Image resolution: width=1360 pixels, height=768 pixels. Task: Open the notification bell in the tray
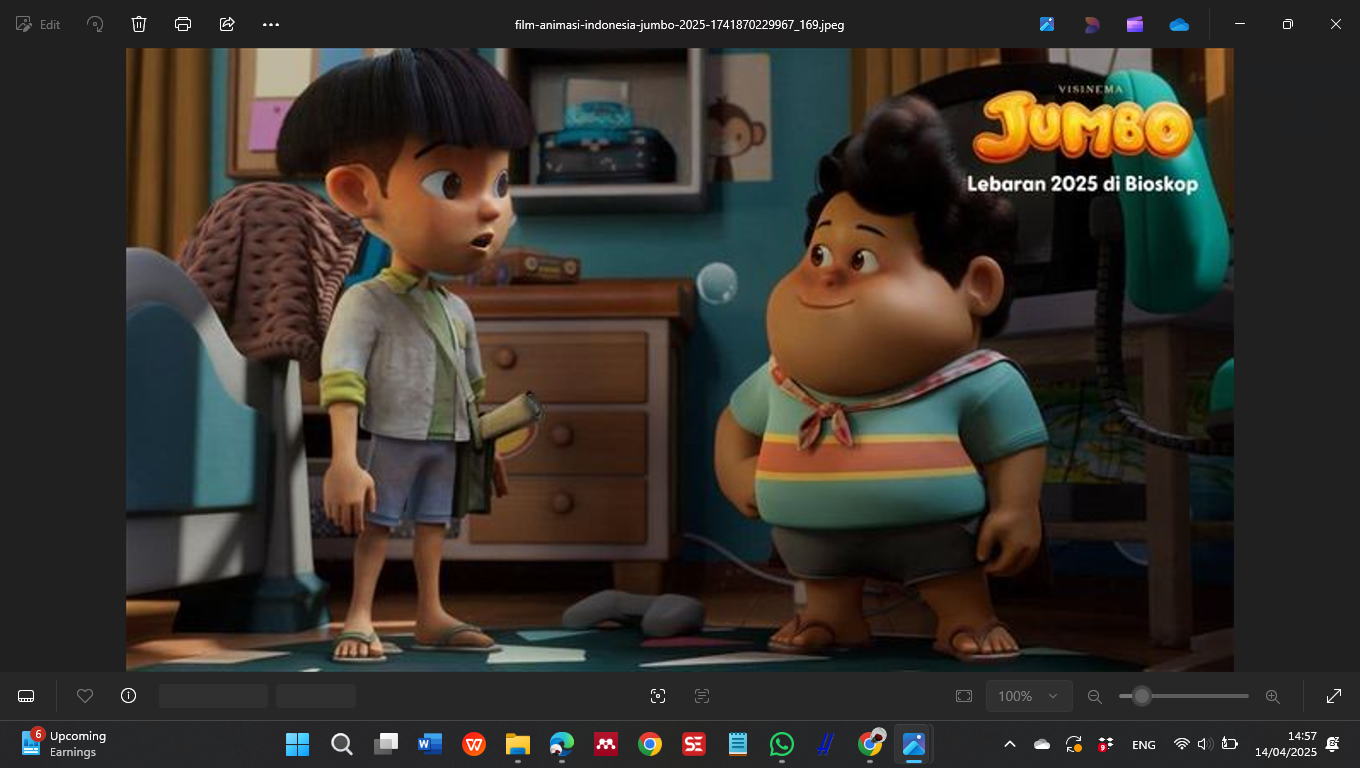(x=1333, y=744)
